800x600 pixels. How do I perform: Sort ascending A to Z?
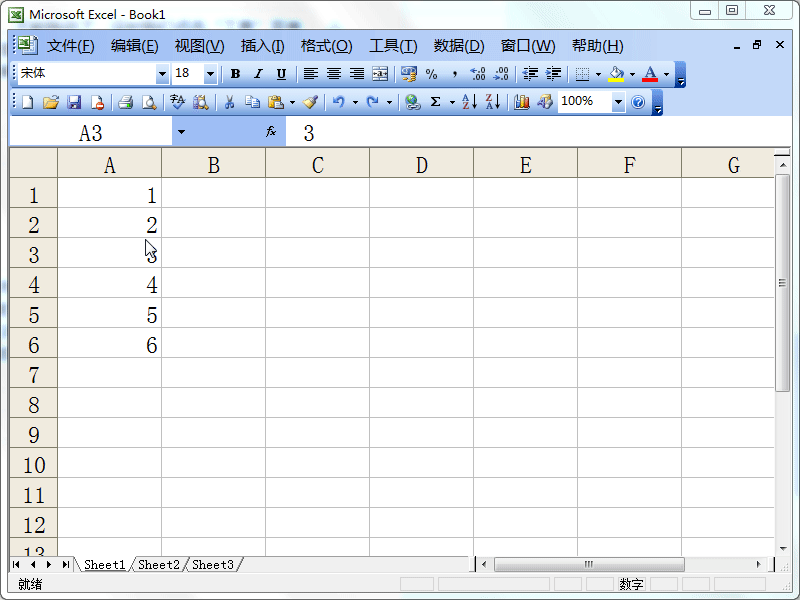click(469, 102)
